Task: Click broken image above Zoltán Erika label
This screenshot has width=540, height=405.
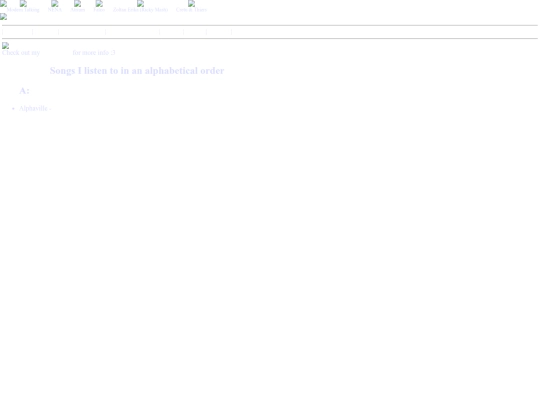Action: pos(141,3)
